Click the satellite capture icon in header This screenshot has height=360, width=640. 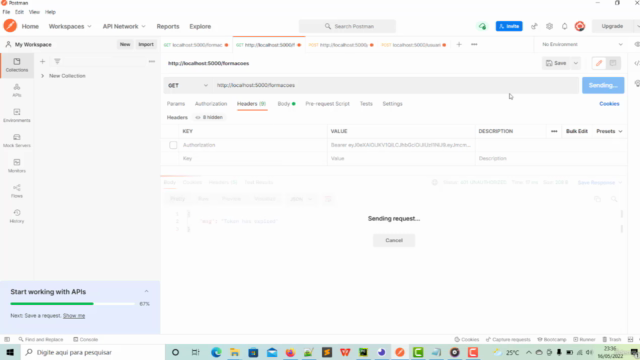coord(534,26)
